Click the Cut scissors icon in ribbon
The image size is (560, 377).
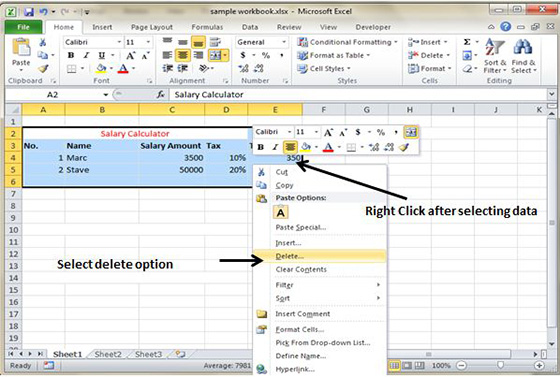[43, 42]
